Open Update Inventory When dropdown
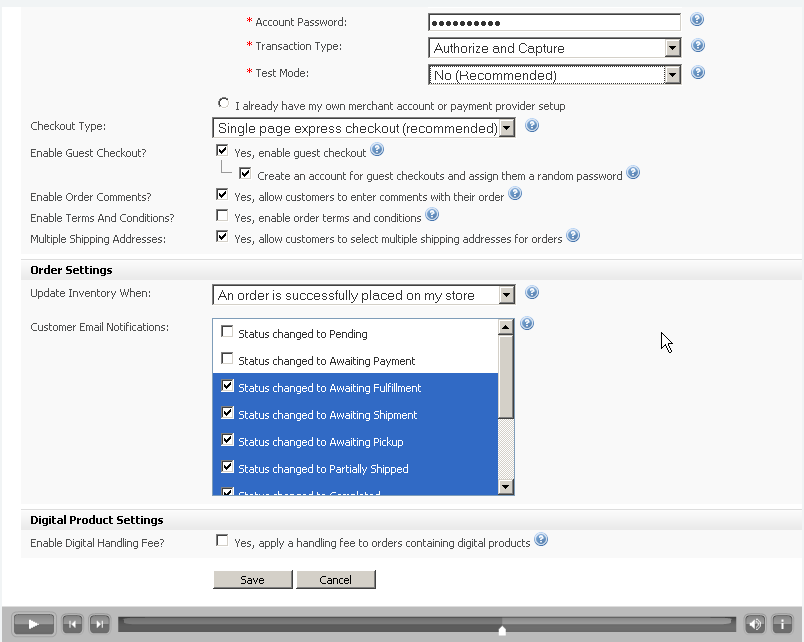 364,295
